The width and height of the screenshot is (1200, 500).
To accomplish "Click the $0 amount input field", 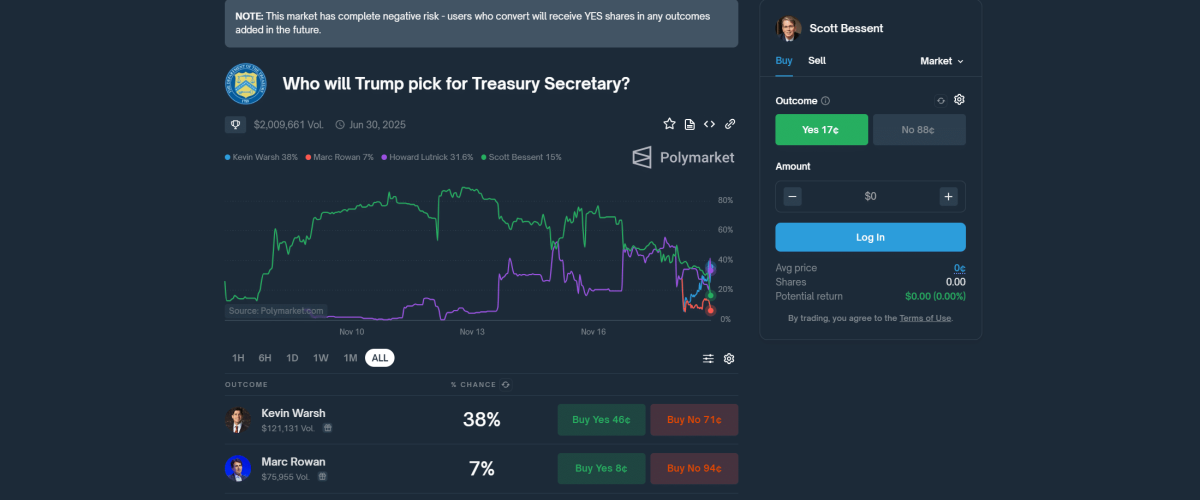I will 870,196.
